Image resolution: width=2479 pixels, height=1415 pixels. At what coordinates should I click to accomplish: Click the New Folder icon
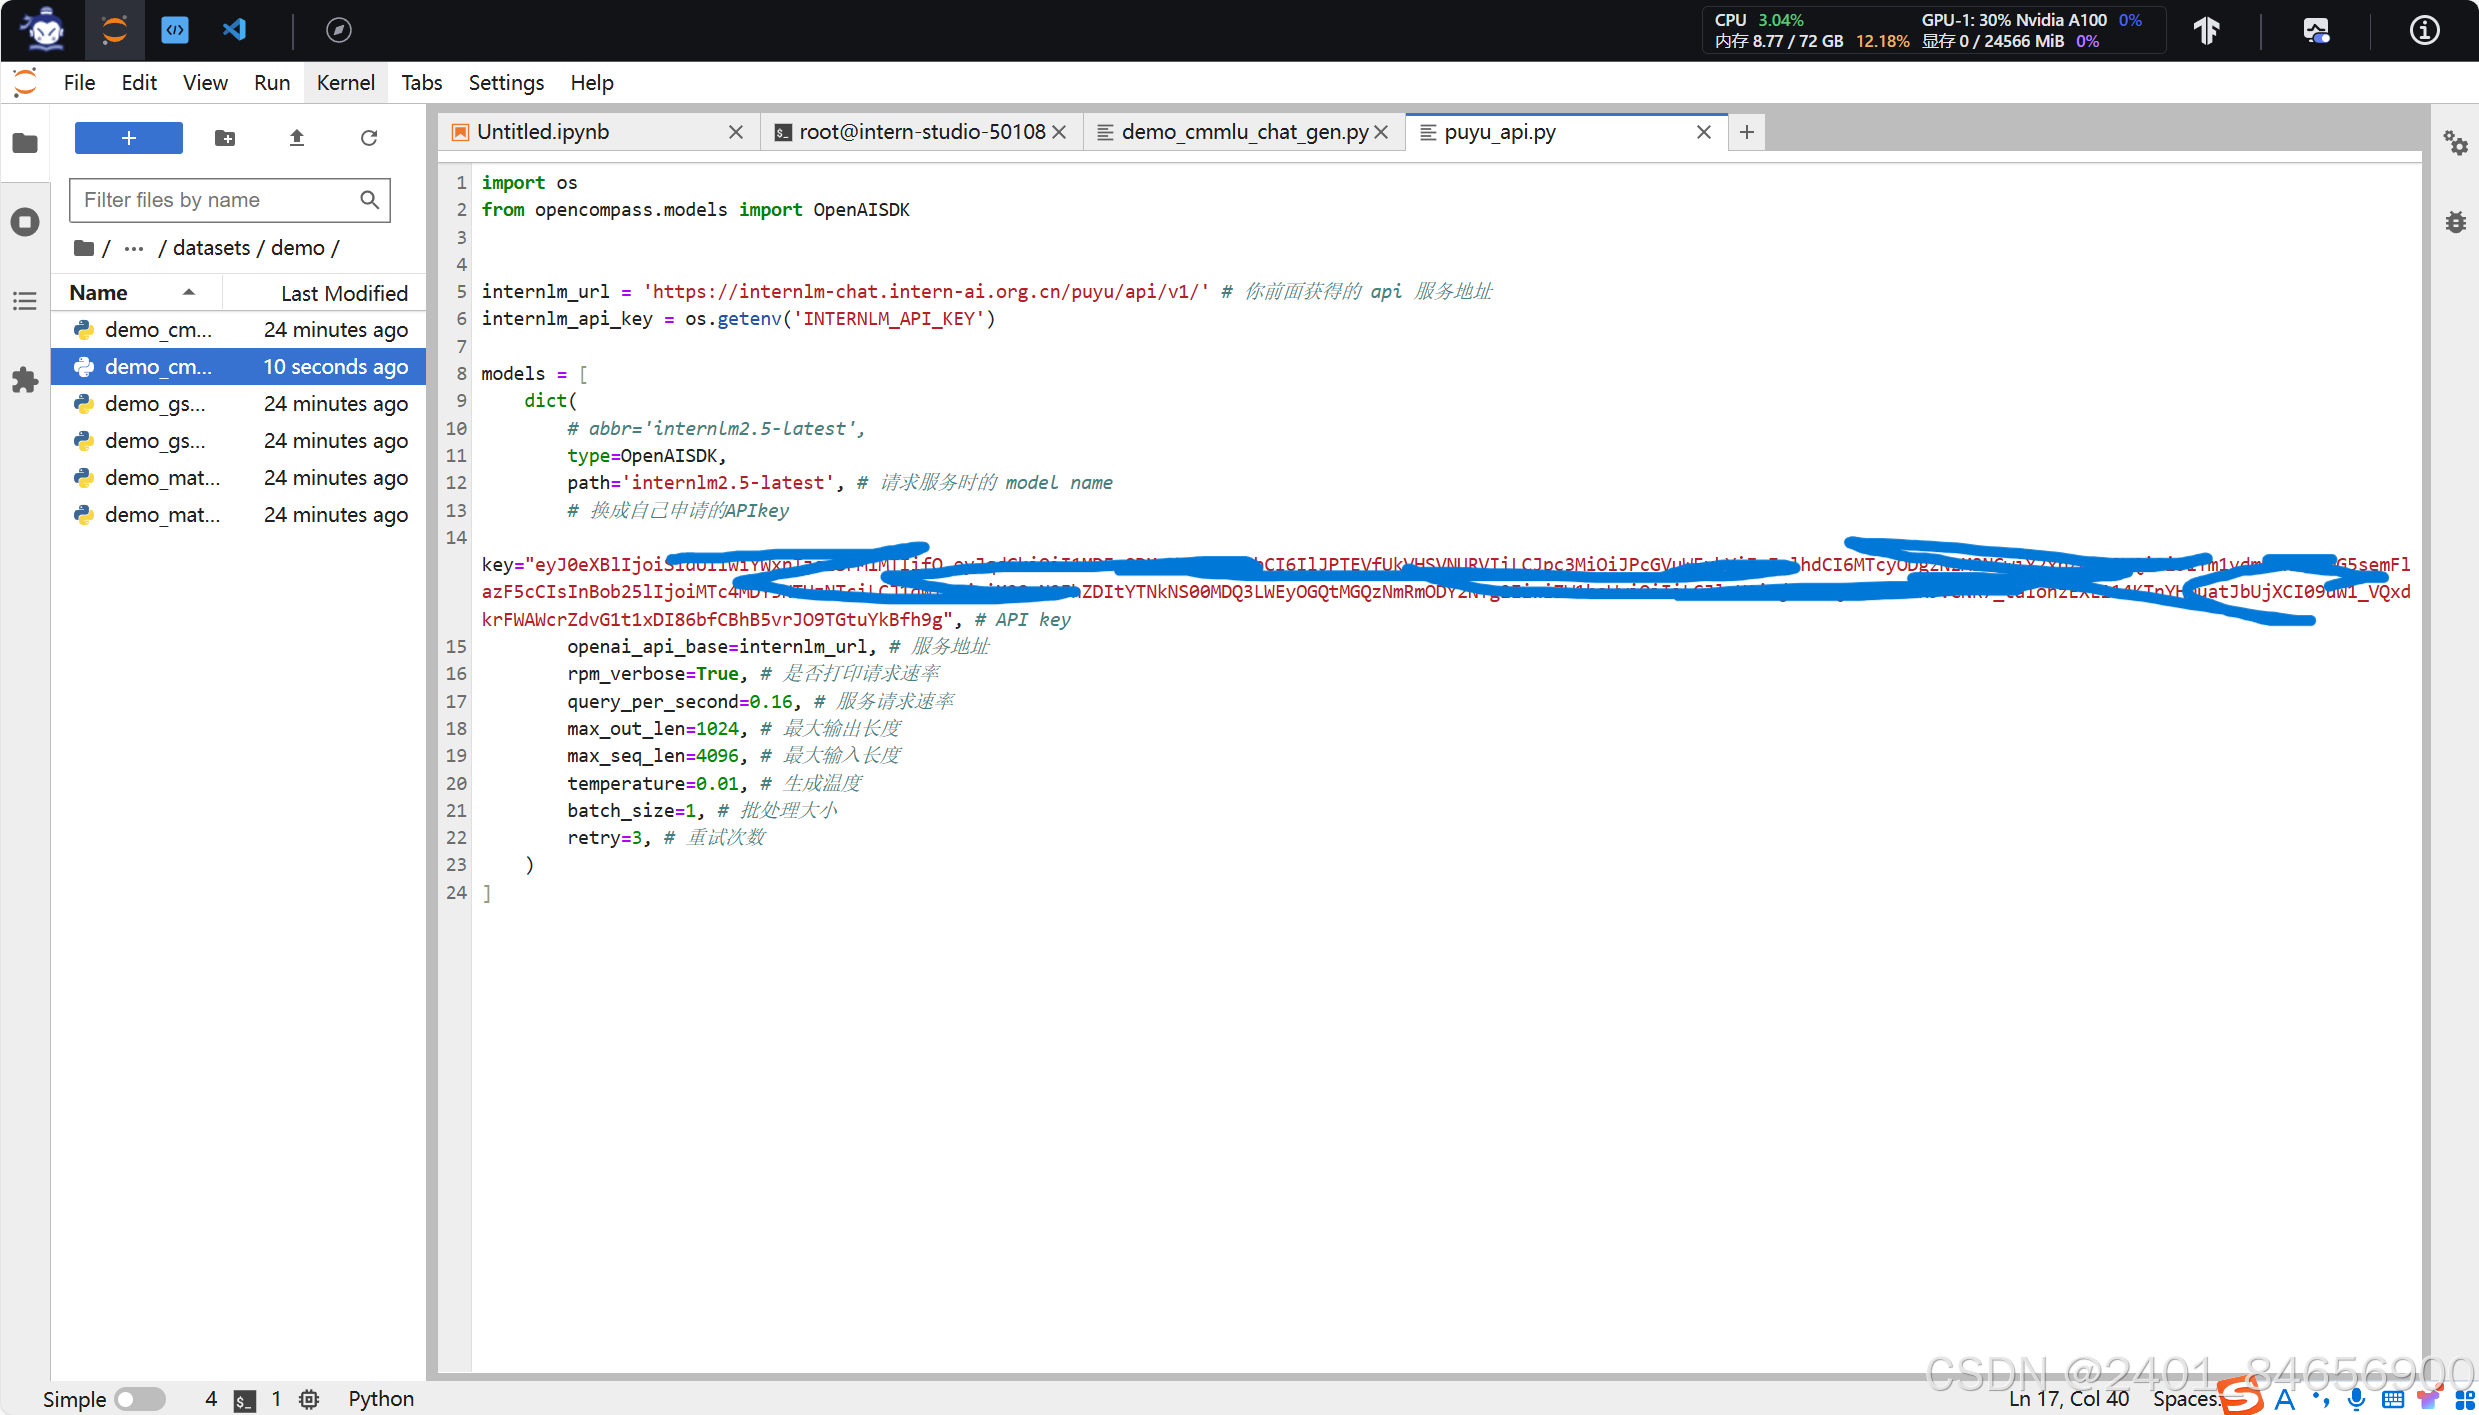pos(225,138)
